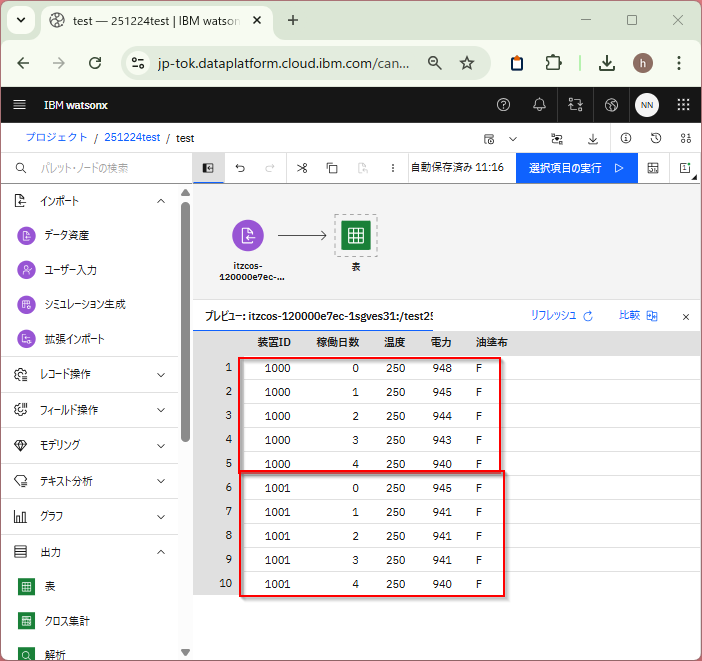Click power value 948 in row 1
Screen dimensions: 702x661
point(442,368)
